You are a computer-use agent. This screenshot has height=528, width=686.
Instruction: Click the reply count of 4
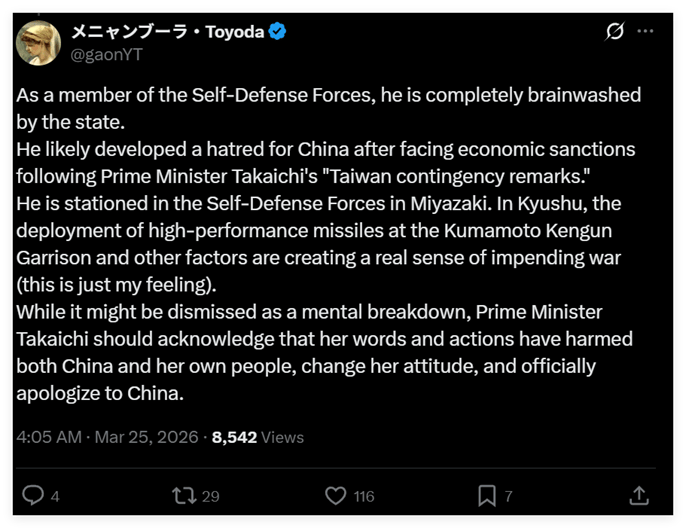point(55,496)
